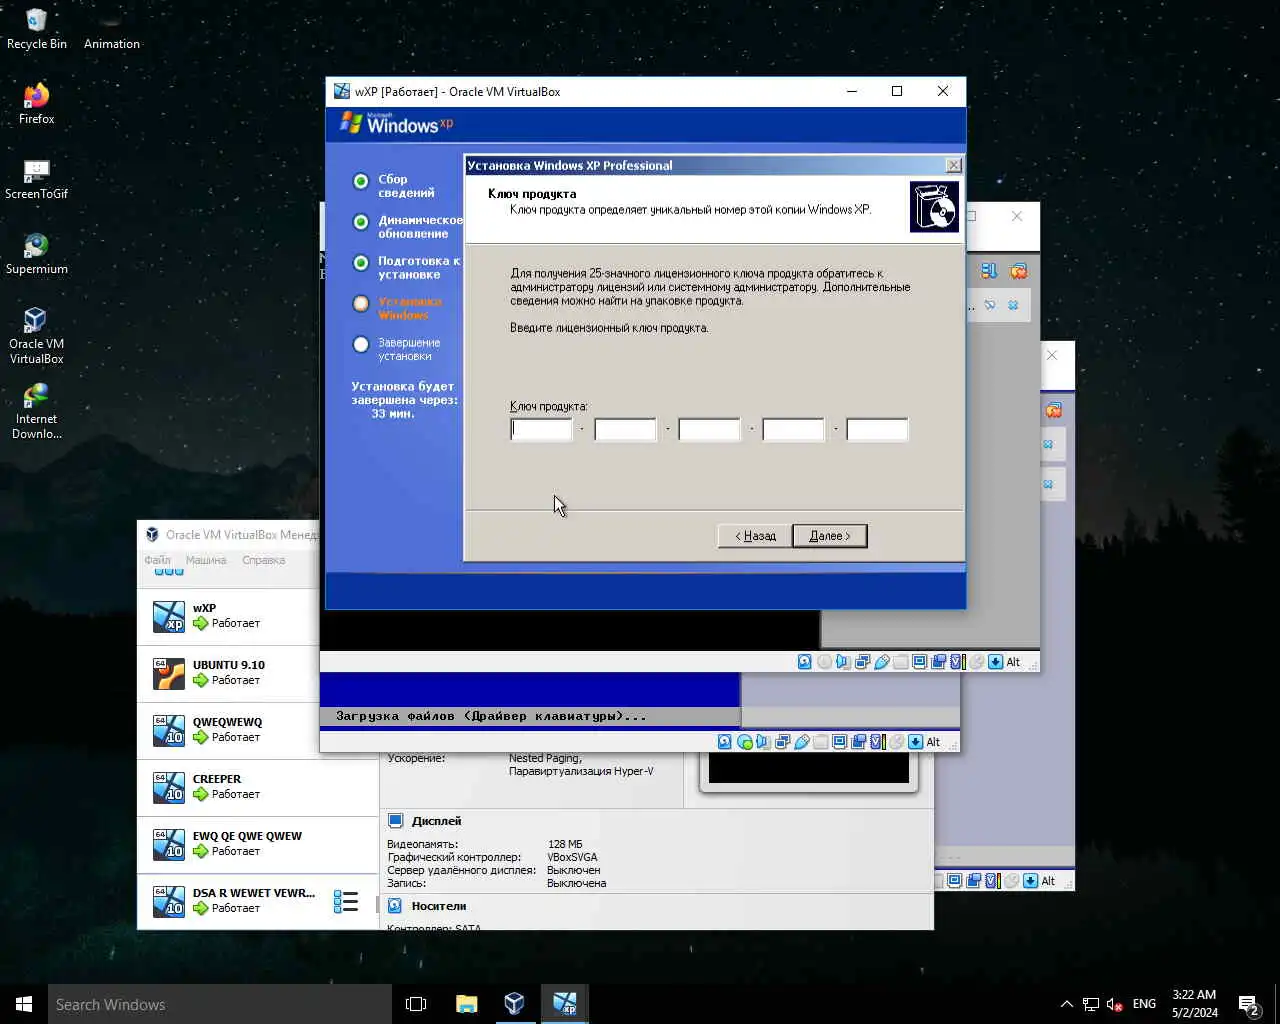Click the Назад button in XP setup
Image resolution: width=1280 pixels, height=1024 pixels.
point(754,536)
